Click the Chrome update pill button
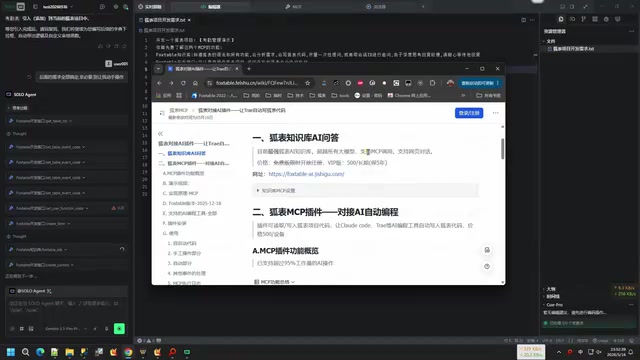 point(480,83)
